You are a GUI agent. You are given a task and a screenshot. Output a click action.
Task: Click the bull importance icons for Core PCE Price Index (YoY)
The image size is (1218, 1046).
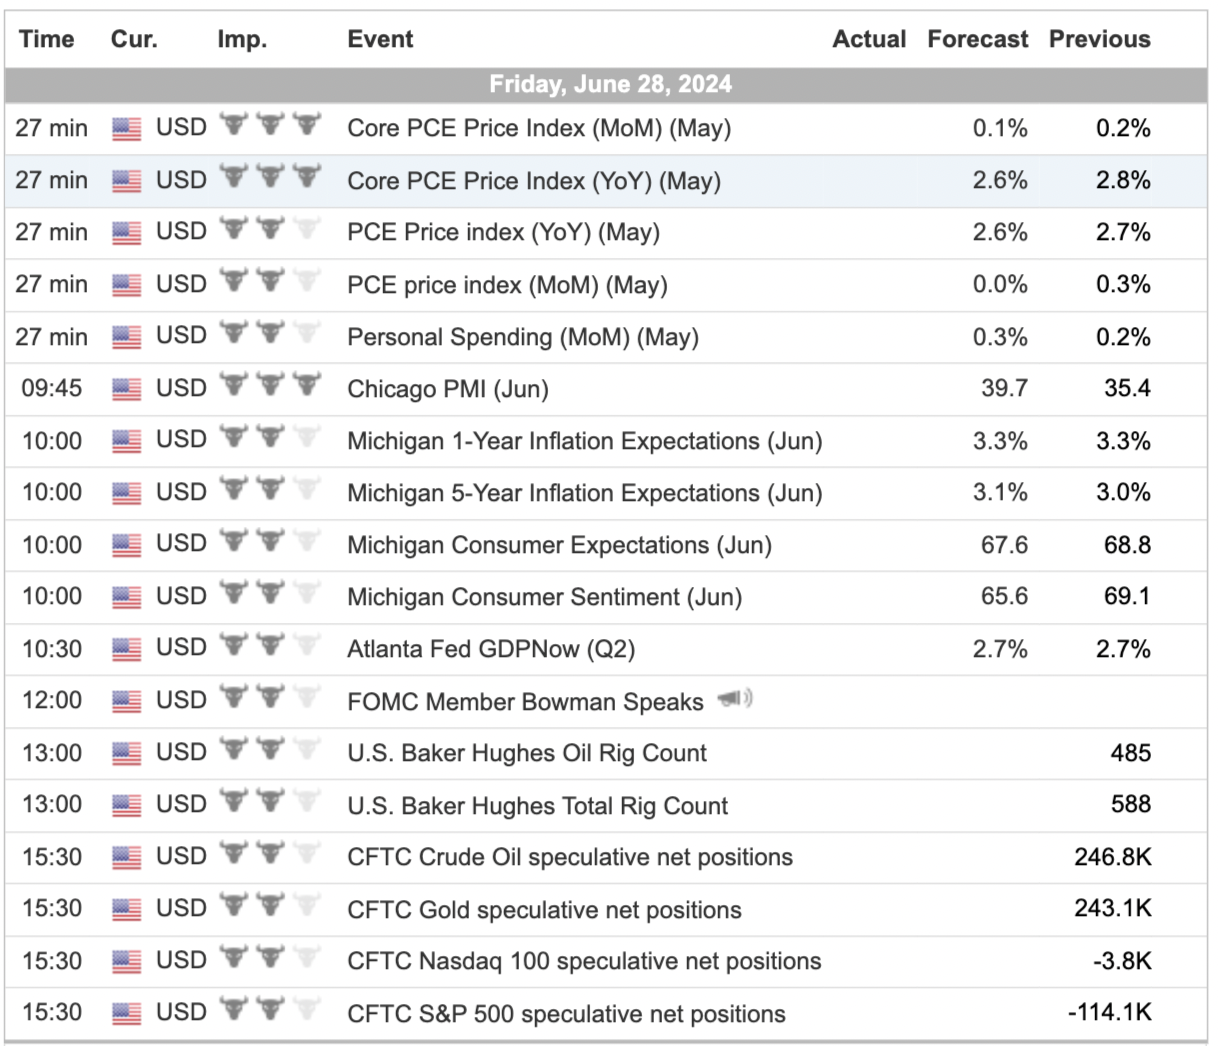pyautogui.click(x=270, y=177)
